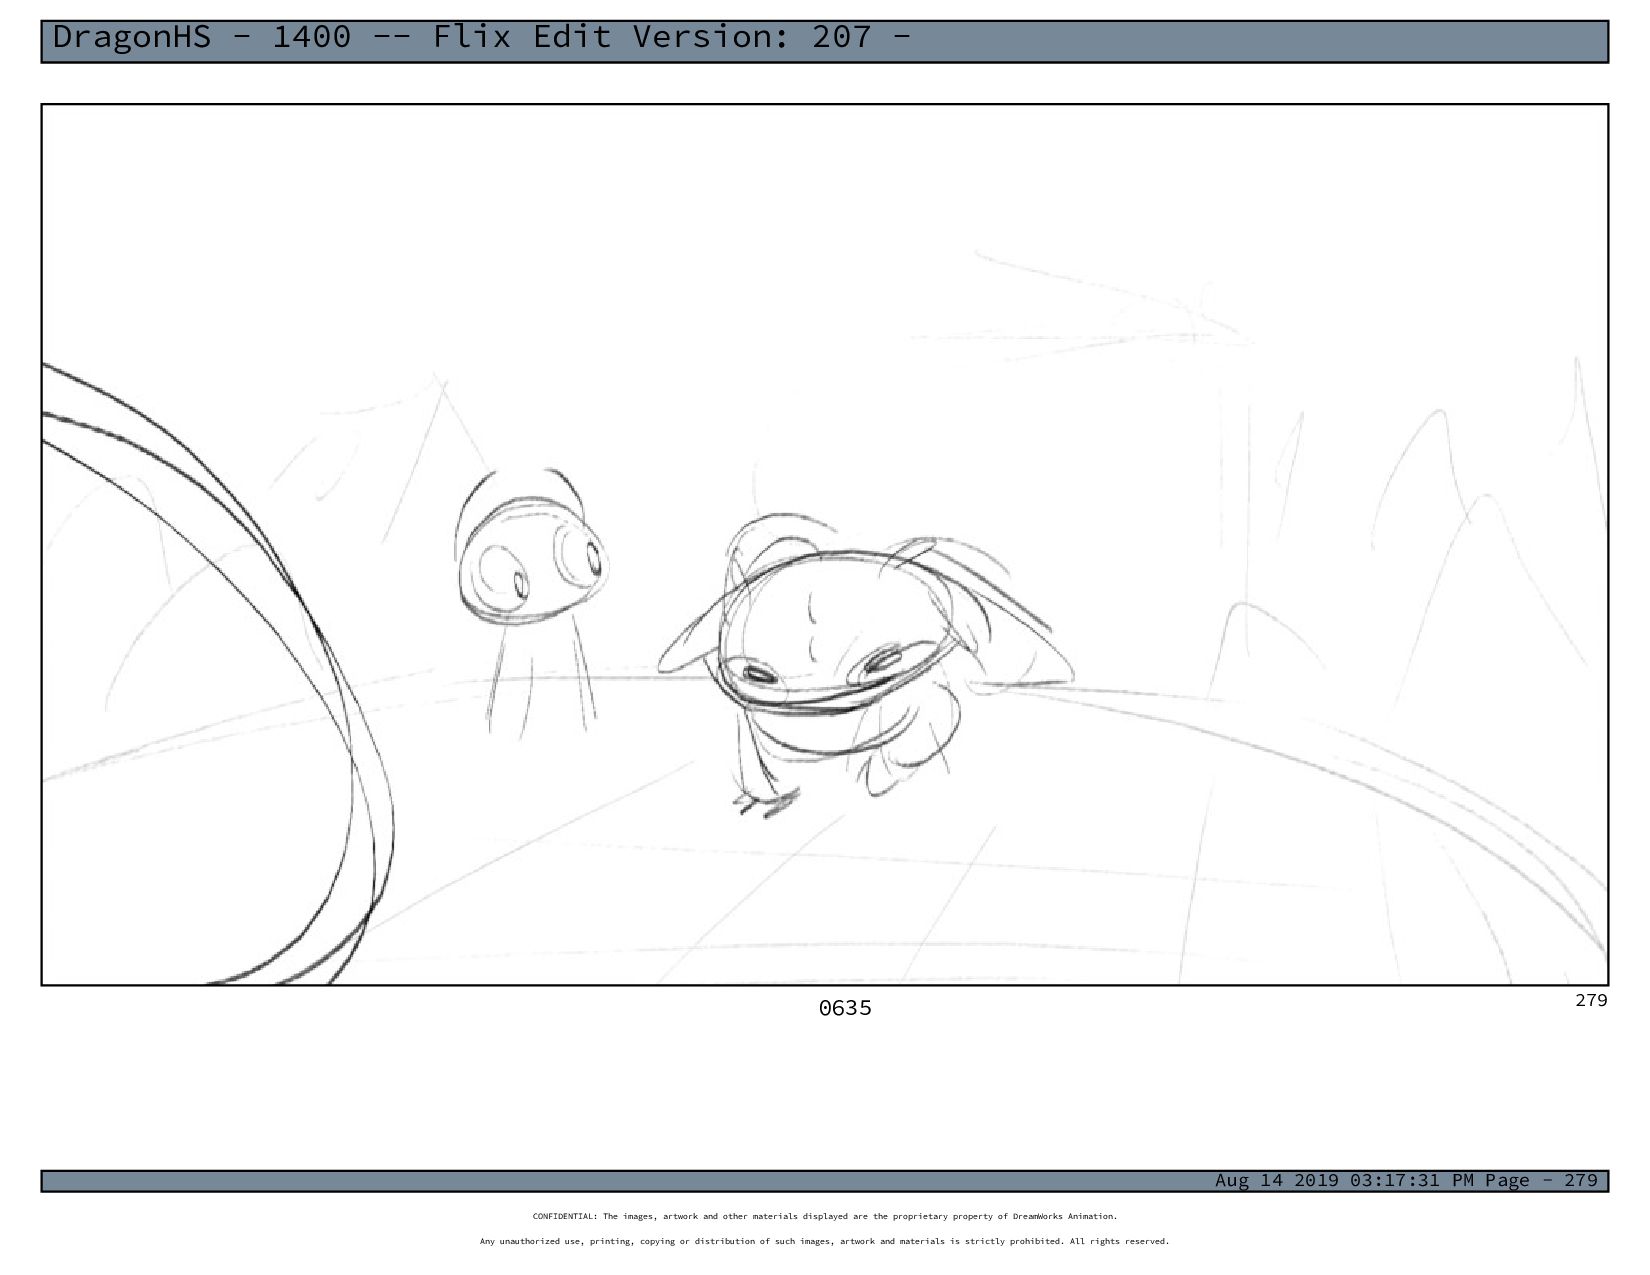1650x1275 pixels.
Task: Click the panel number "0635"
Action: click(x=845, y=1008)
